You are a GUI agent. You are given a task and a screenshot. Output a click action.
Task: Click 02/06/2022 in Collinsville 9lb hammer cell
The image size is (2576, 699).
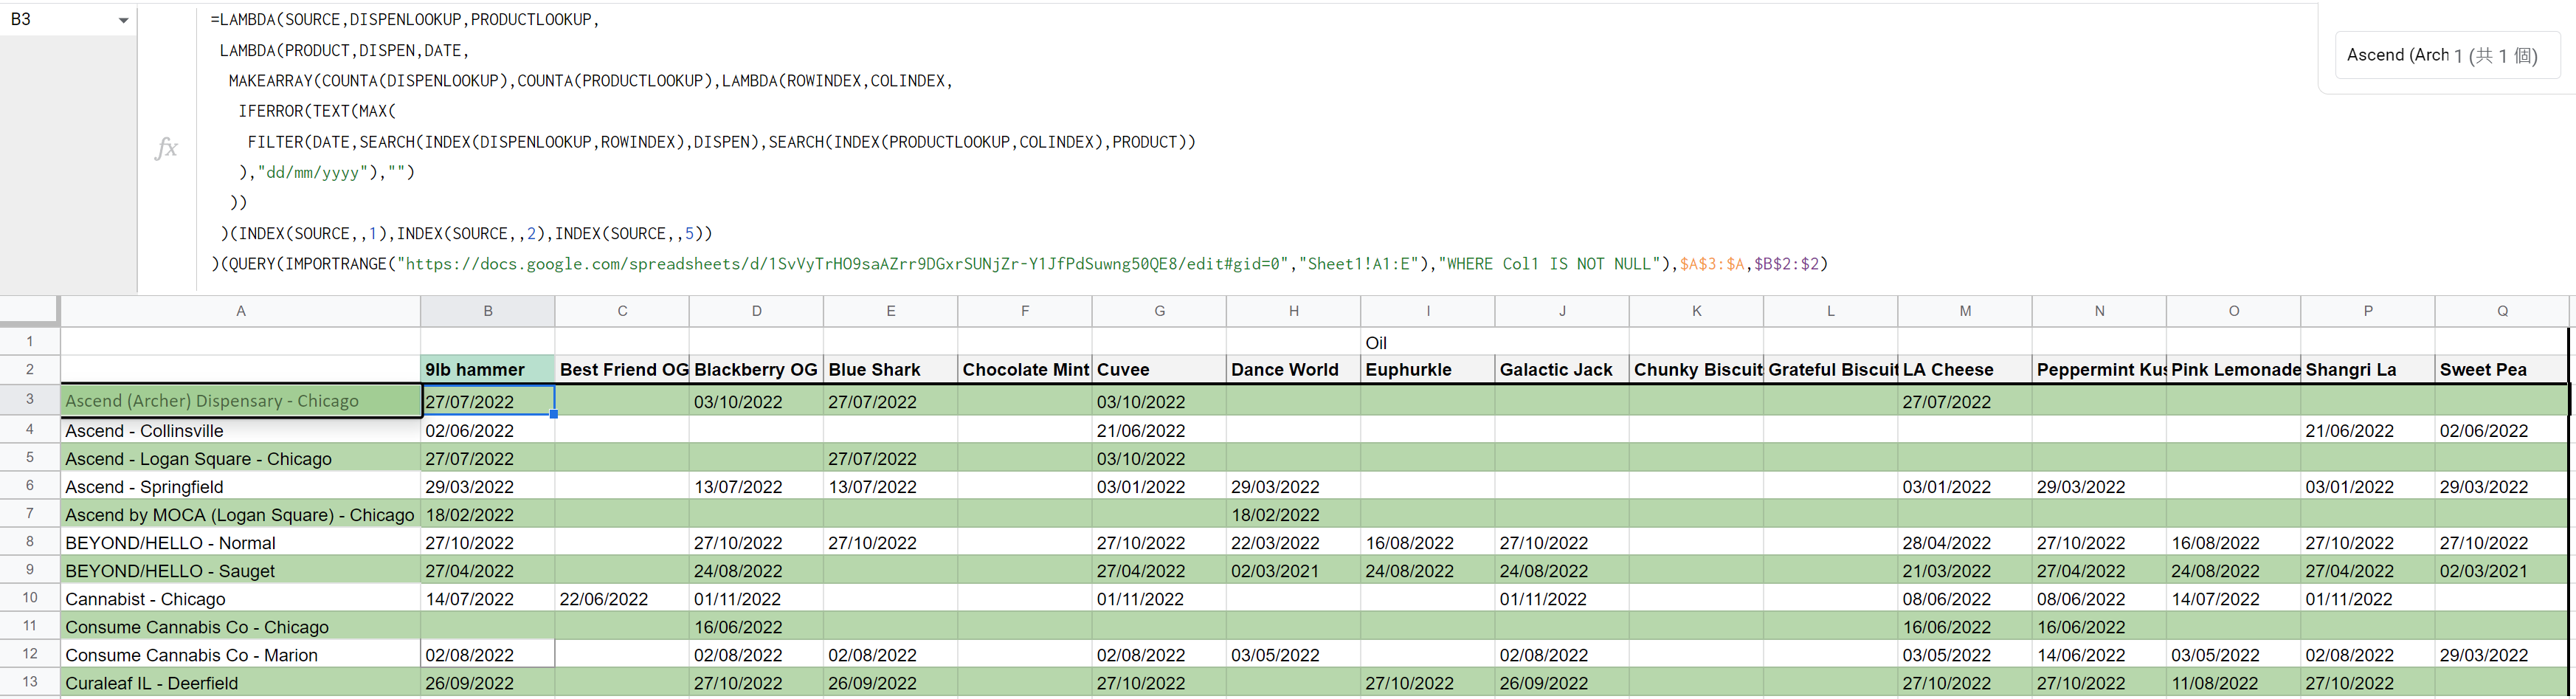(x=487, y=430)
